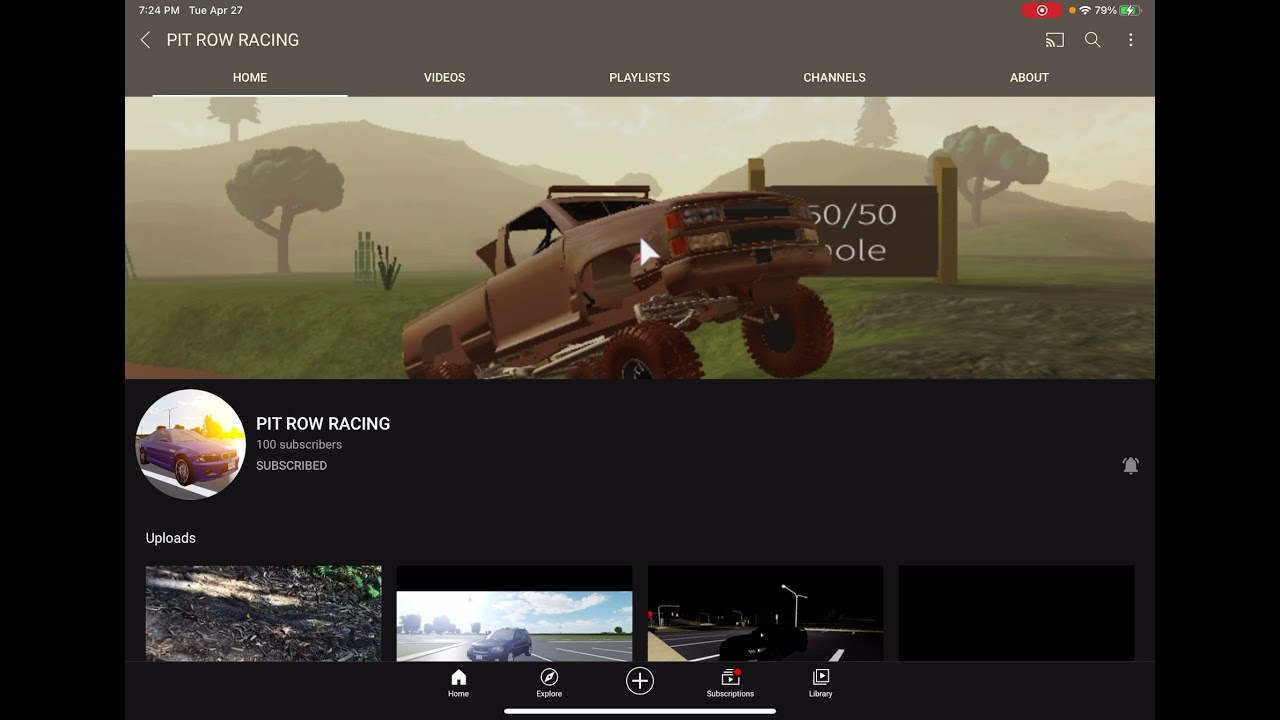
Task: Click the PIT ROW RACING header title
Action: point(233,40)
